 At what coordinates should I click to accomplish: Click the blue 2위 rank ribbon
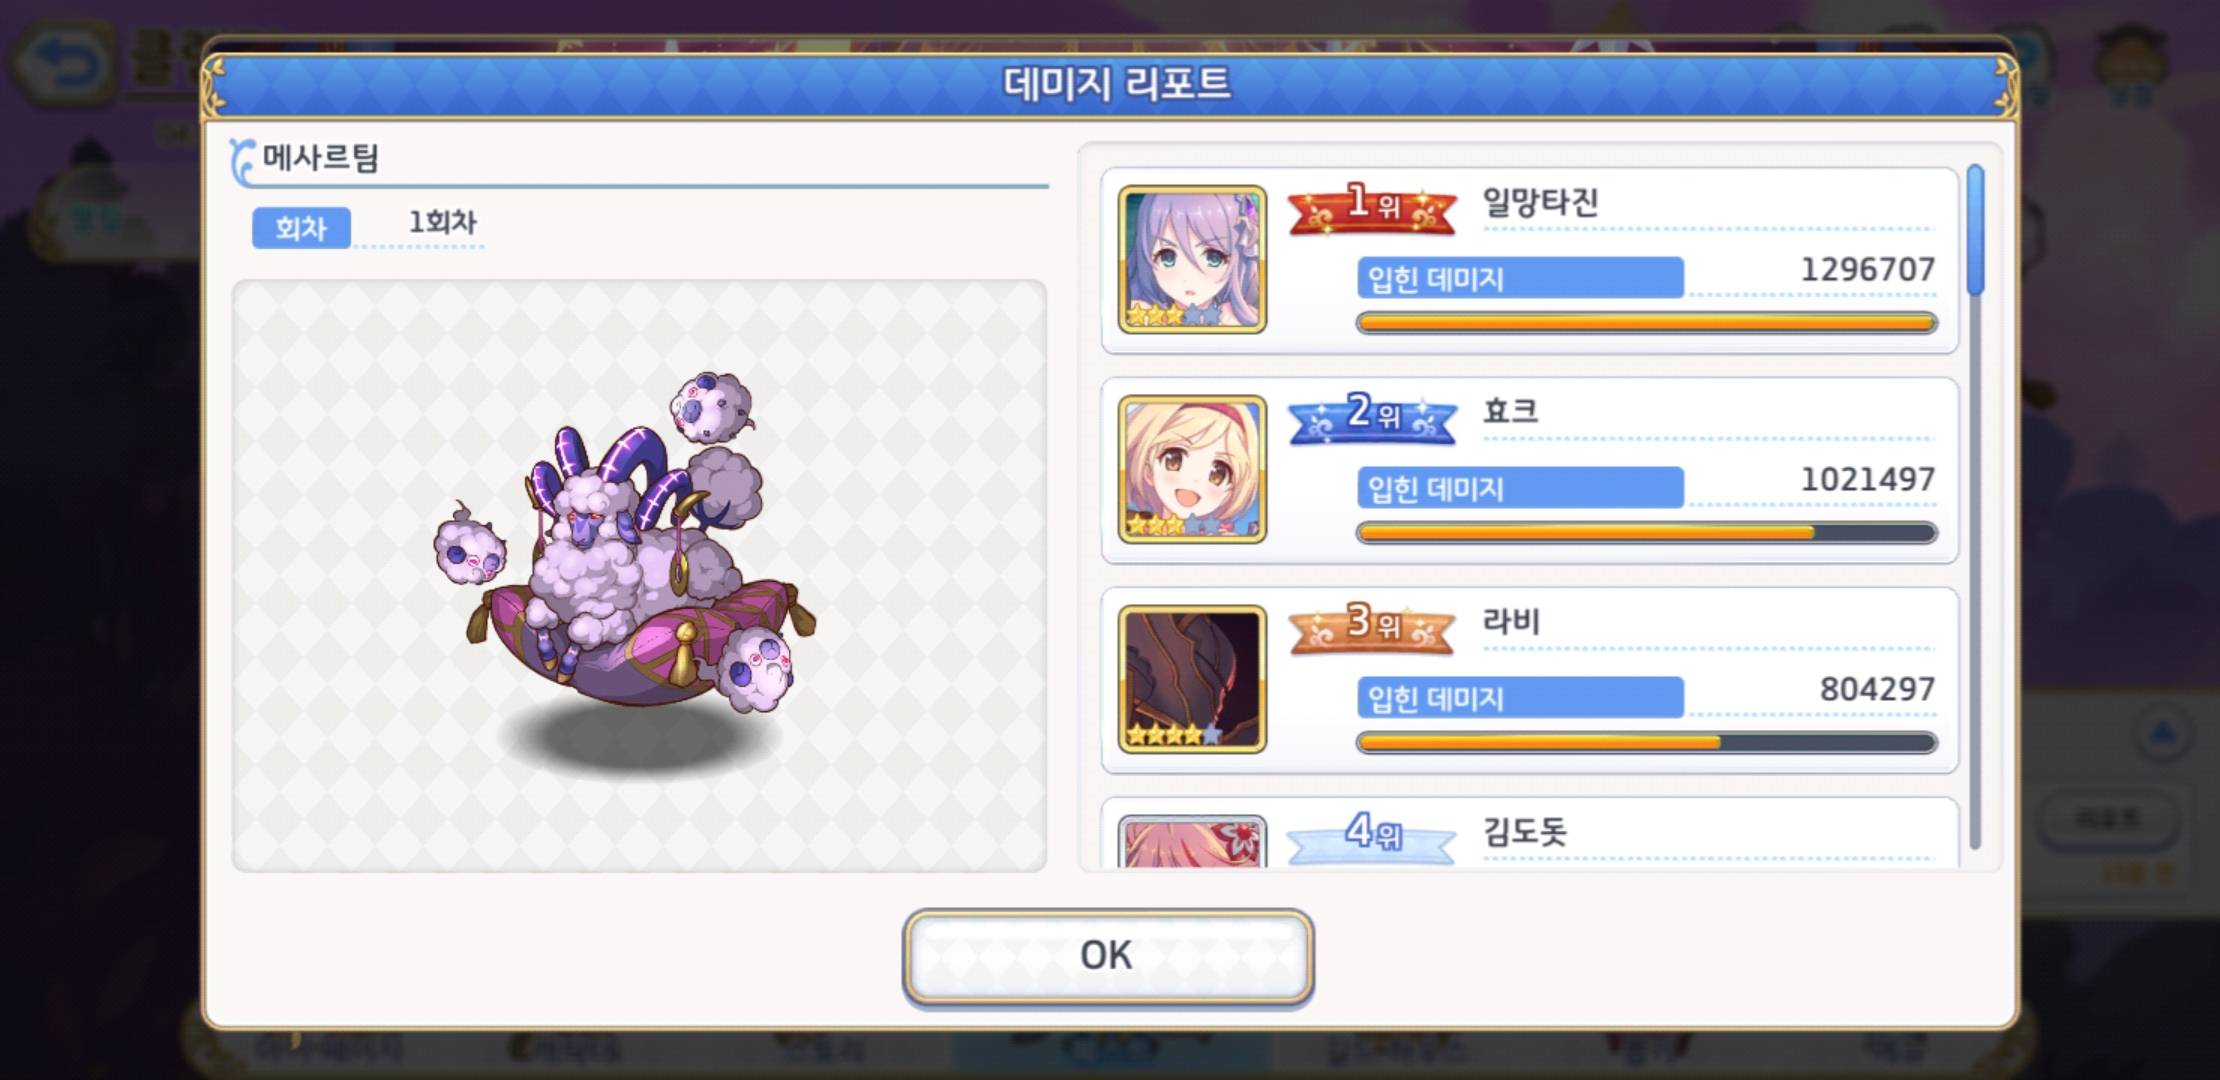point(1372,416)
